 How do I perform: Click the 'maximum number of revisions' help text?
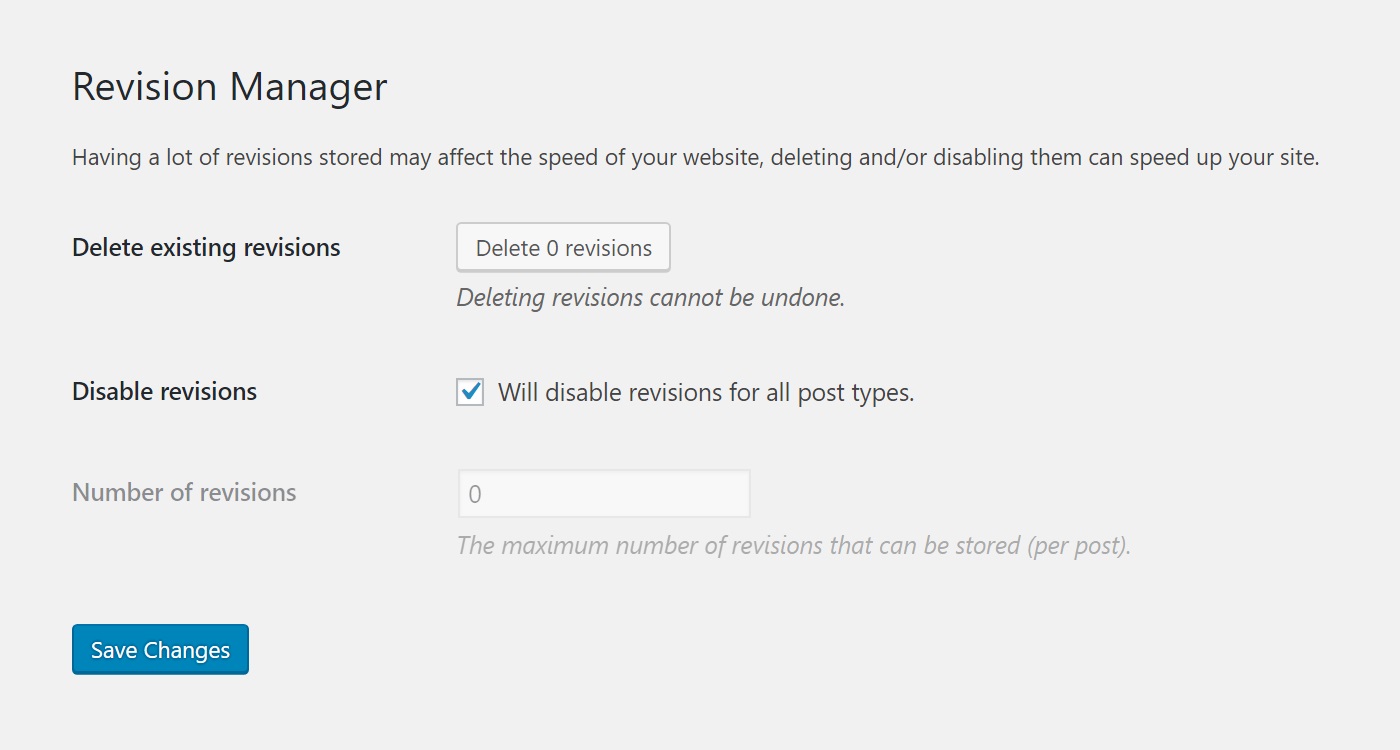tap(793, 546)
